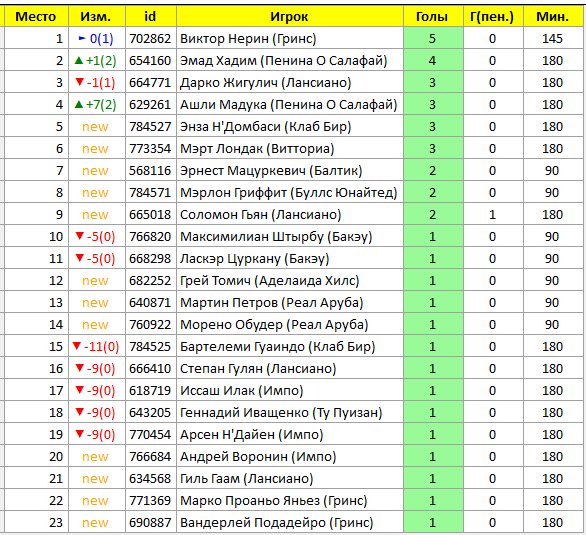Select Арсен Н'Дайен (Импо) cell
Viewport: 586px width, 535px height.
tap(290, 435)
